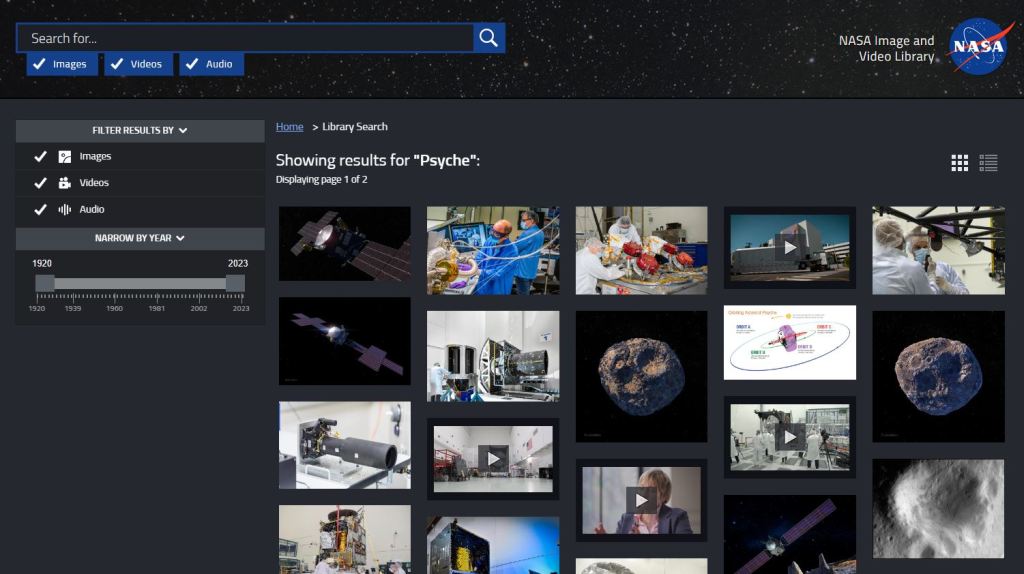The width and height of the screenshot is (1024, 574).
Task: Open the Psyche orbits diagram thumbnail
Action: pos(789,342)
